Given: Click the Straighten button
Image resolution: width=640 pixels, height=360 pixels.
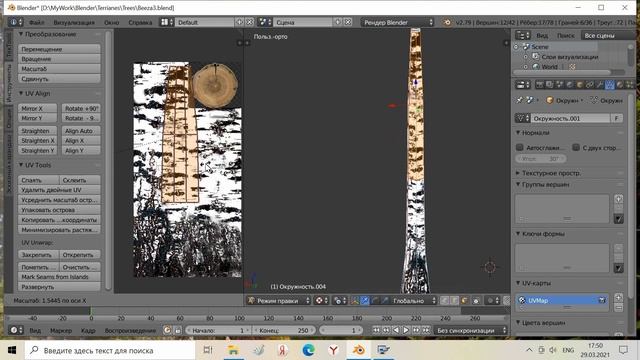Looking at the screenshot, I should click(37, 131).
